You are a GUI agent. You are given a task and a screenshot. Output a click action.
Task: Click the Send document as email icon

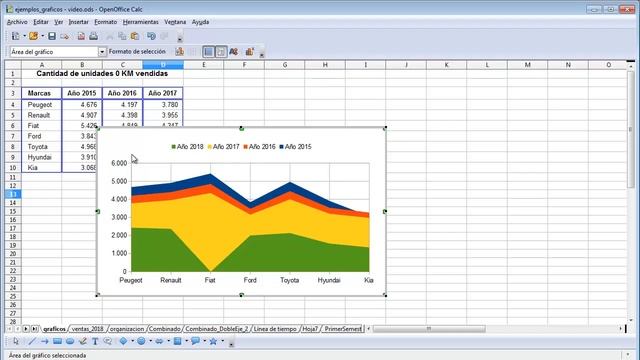coord(64,36)
